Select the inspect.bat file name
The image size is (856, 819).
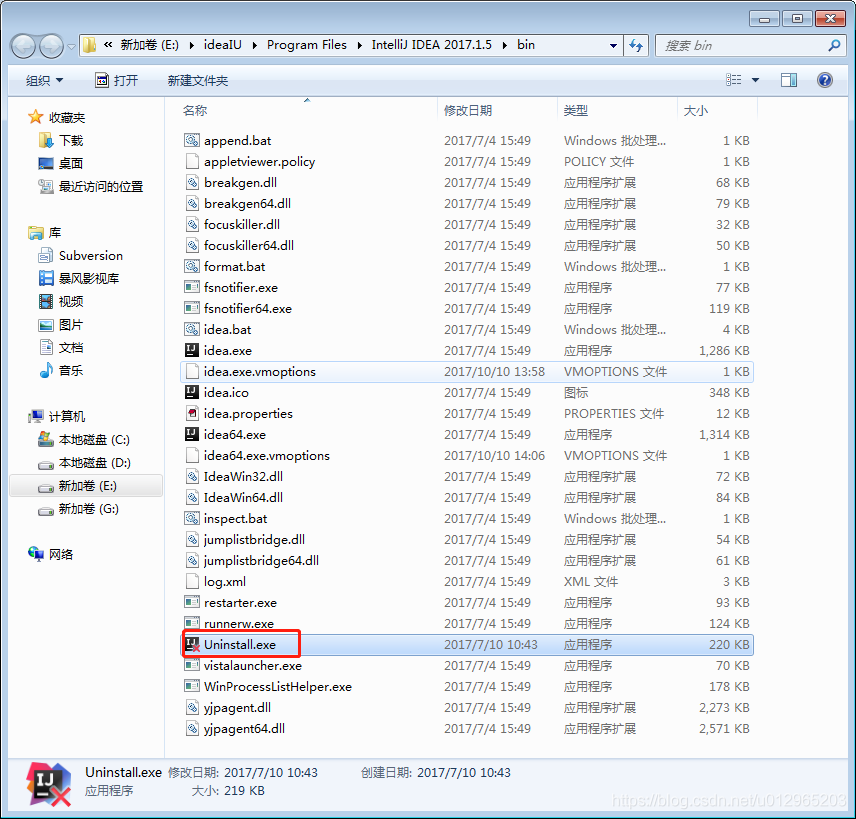pyautogui.click(x=236, y=519)
